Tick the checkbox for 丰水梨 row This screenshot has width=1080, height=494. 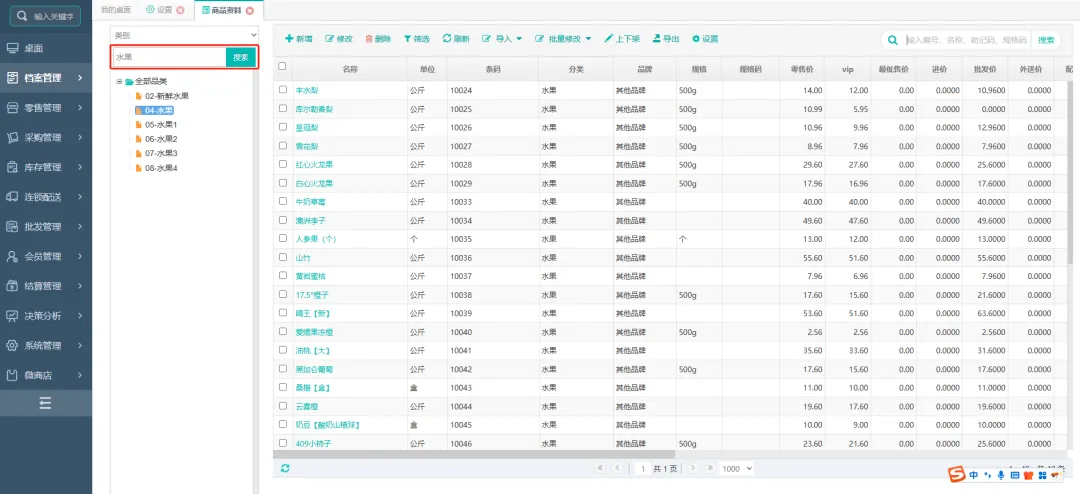click(283, 90)
